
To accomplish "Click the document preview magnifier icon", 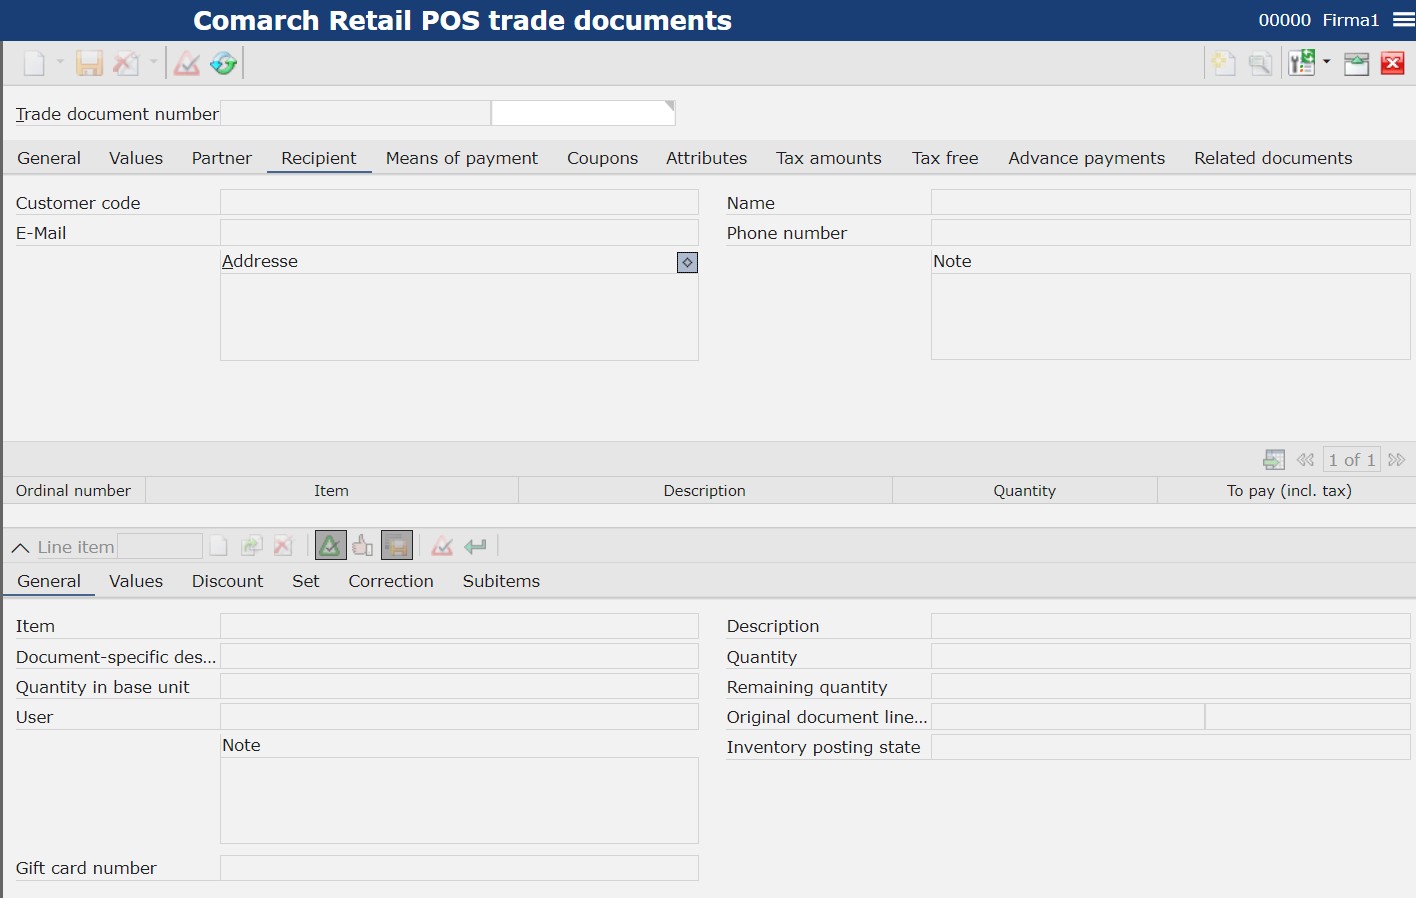I will (1260, 64).
